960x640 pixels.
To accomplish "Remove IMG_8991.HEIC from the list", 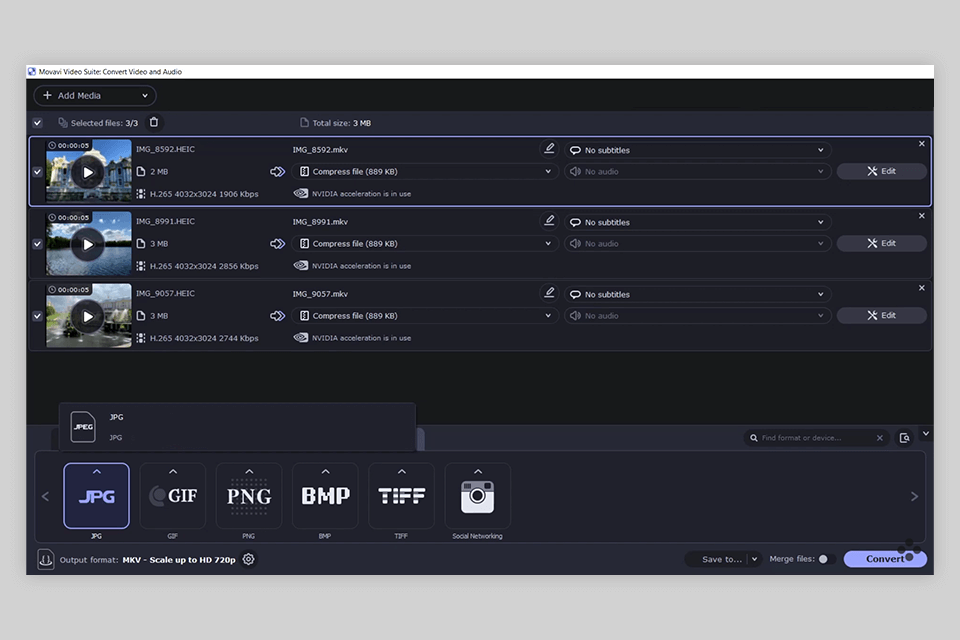I will point(921,216).
